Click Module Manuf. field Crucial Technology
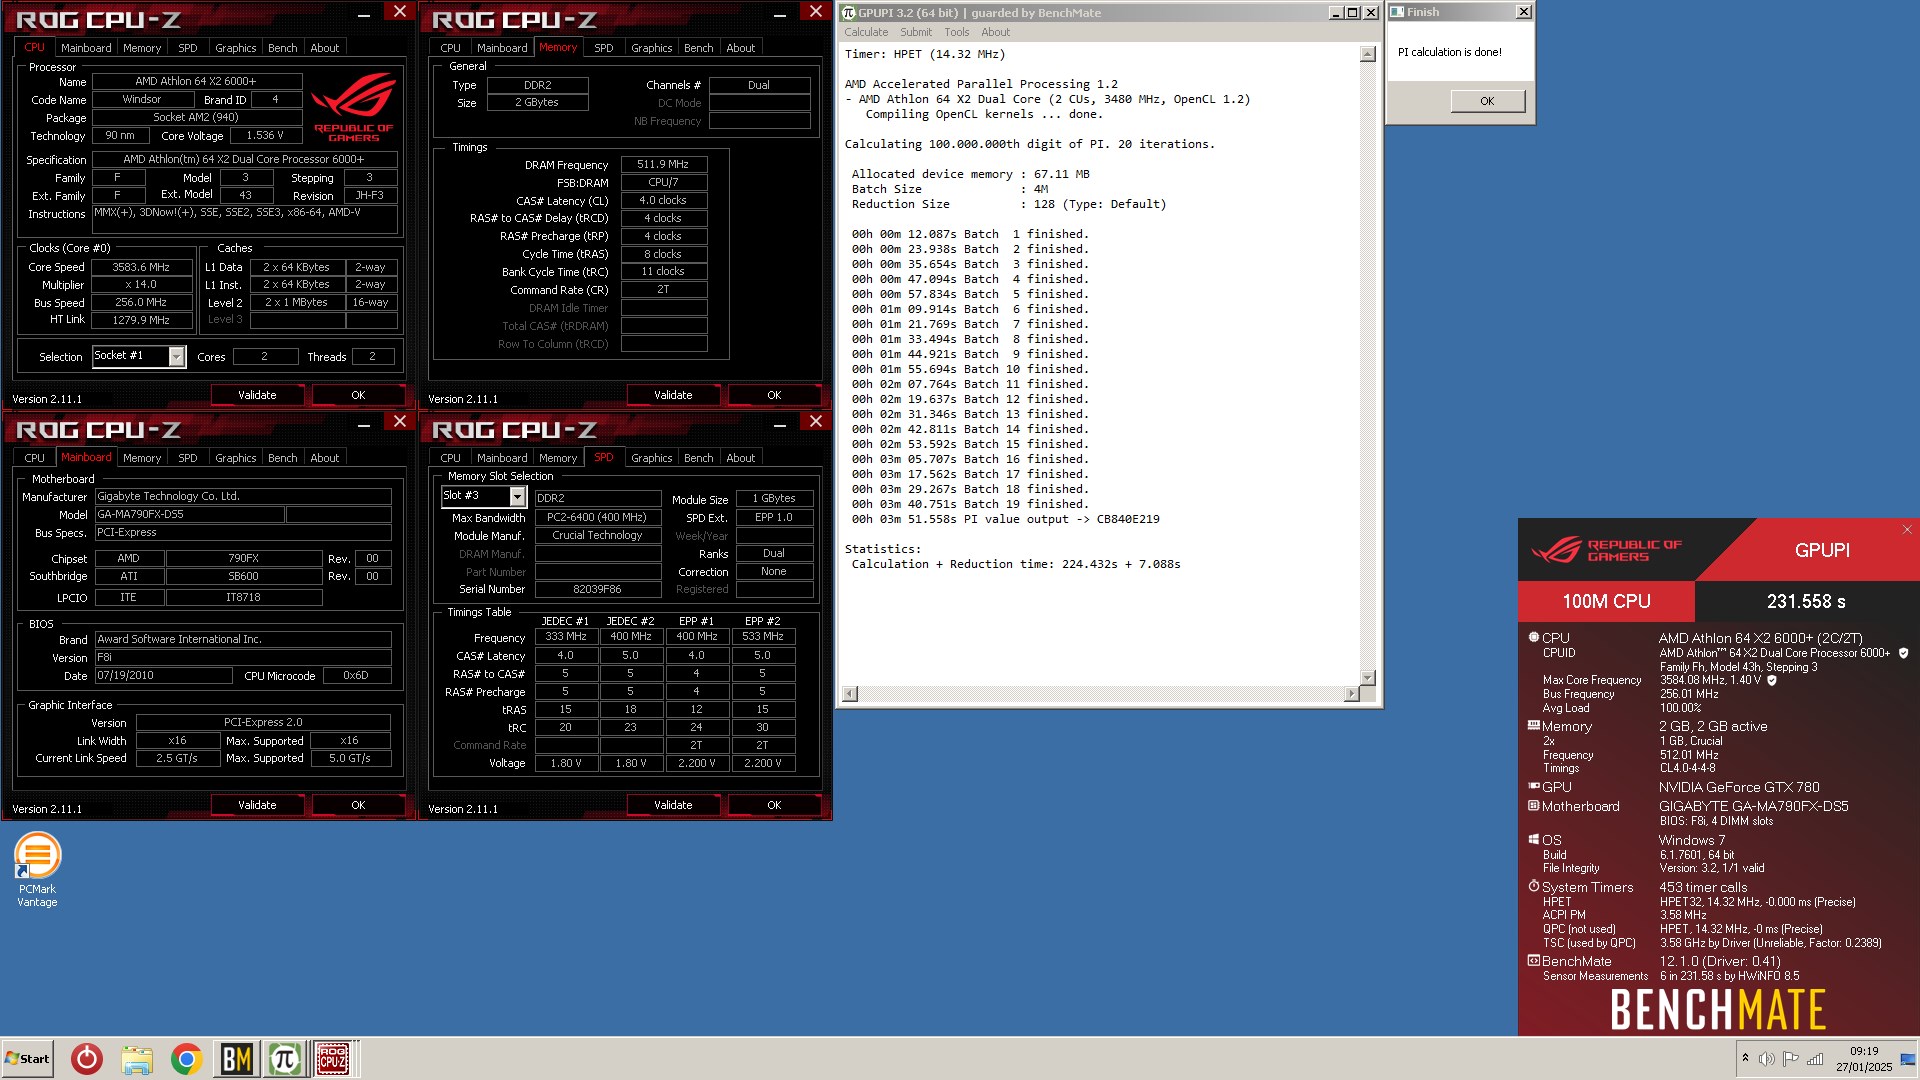Viewport: 1920px width, 1080px height. [x=597, y=535]
